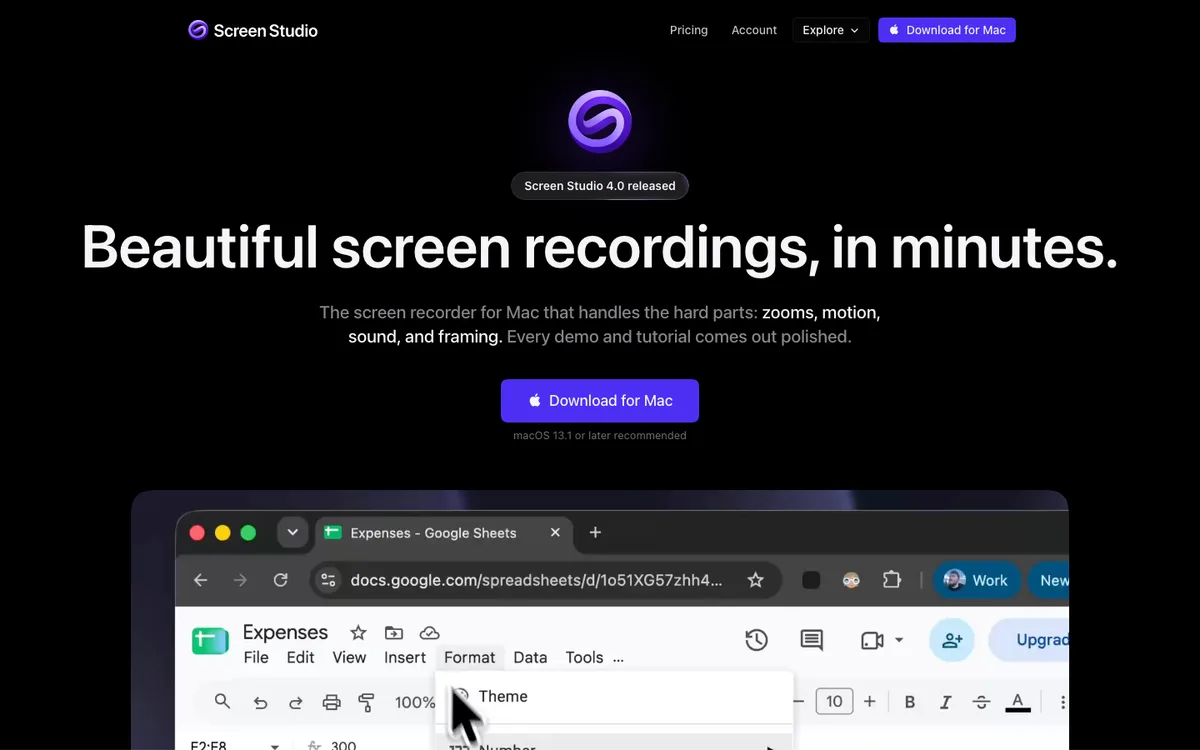Viewport: 1200px width, 750px height.
Task: Open version history clock icon
Action: coord(756,640)
